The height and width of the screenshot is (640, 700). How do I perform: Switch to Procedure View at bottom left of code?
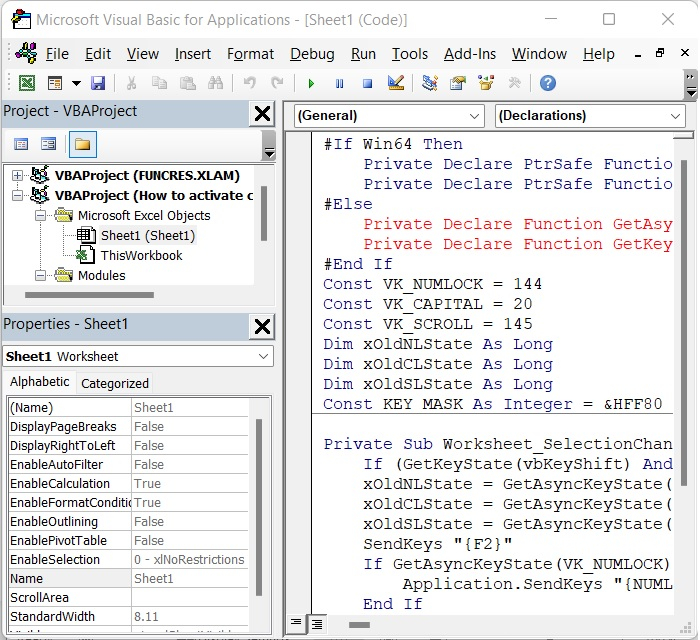point(296,623)
